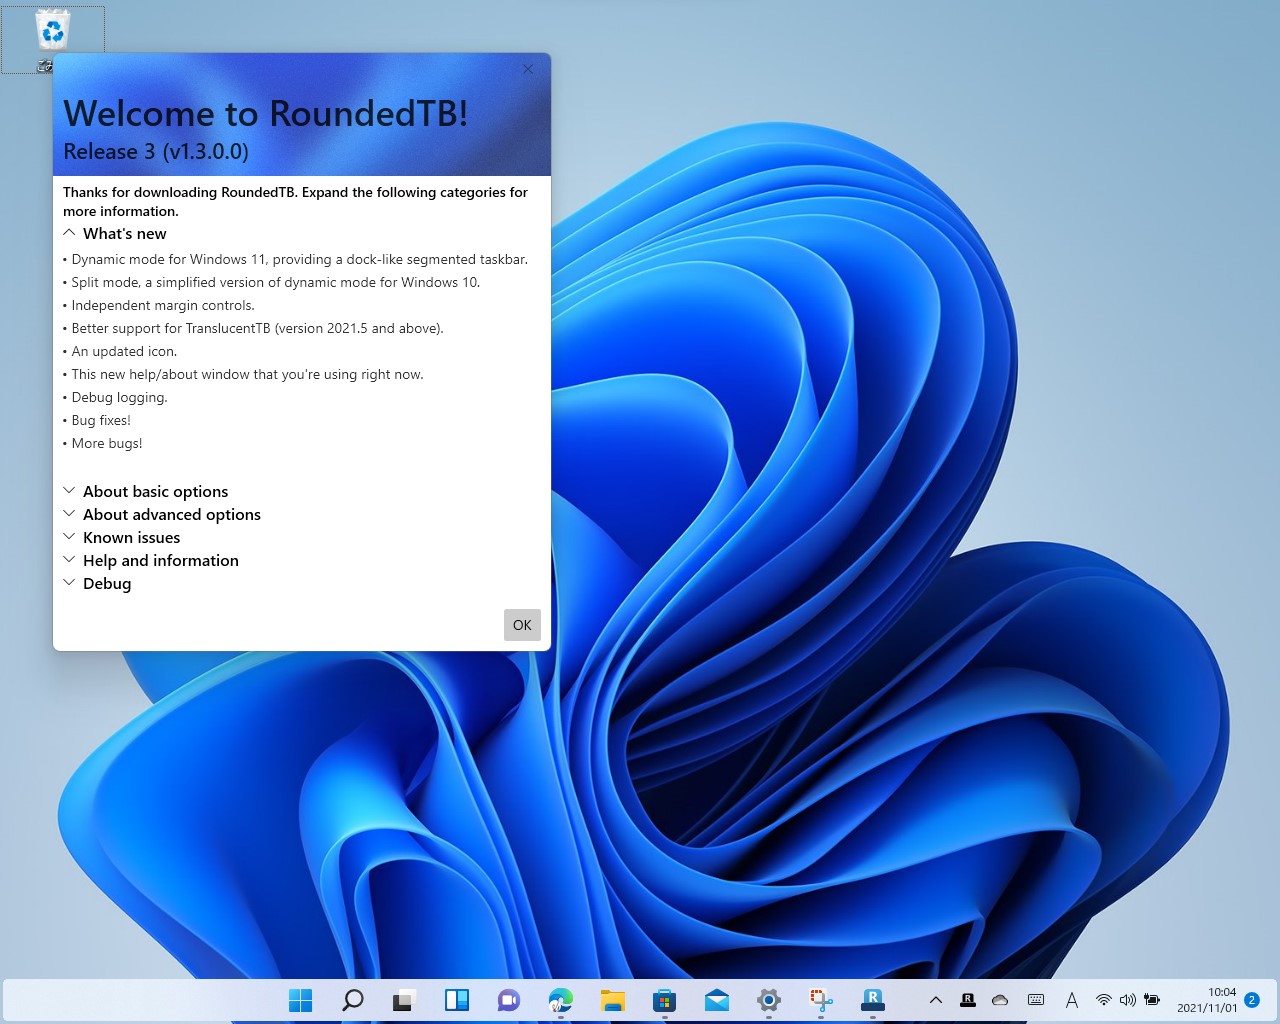Screen dimensions: 1280x1024
Task: Open Windows Settings from the taskbar
Action: [x=768, y=1000]
